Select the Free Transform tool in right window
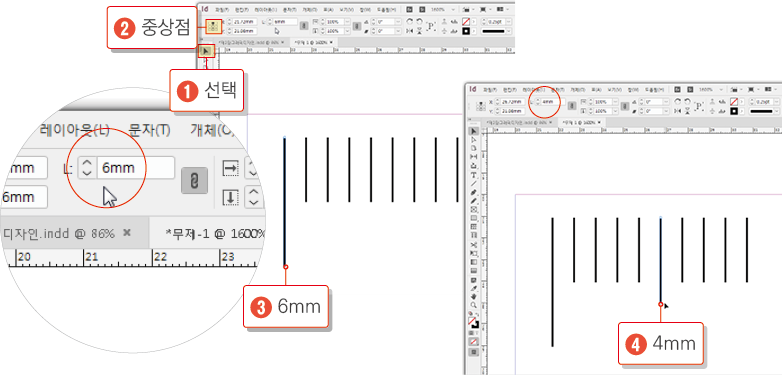 (x=474, y=253)
